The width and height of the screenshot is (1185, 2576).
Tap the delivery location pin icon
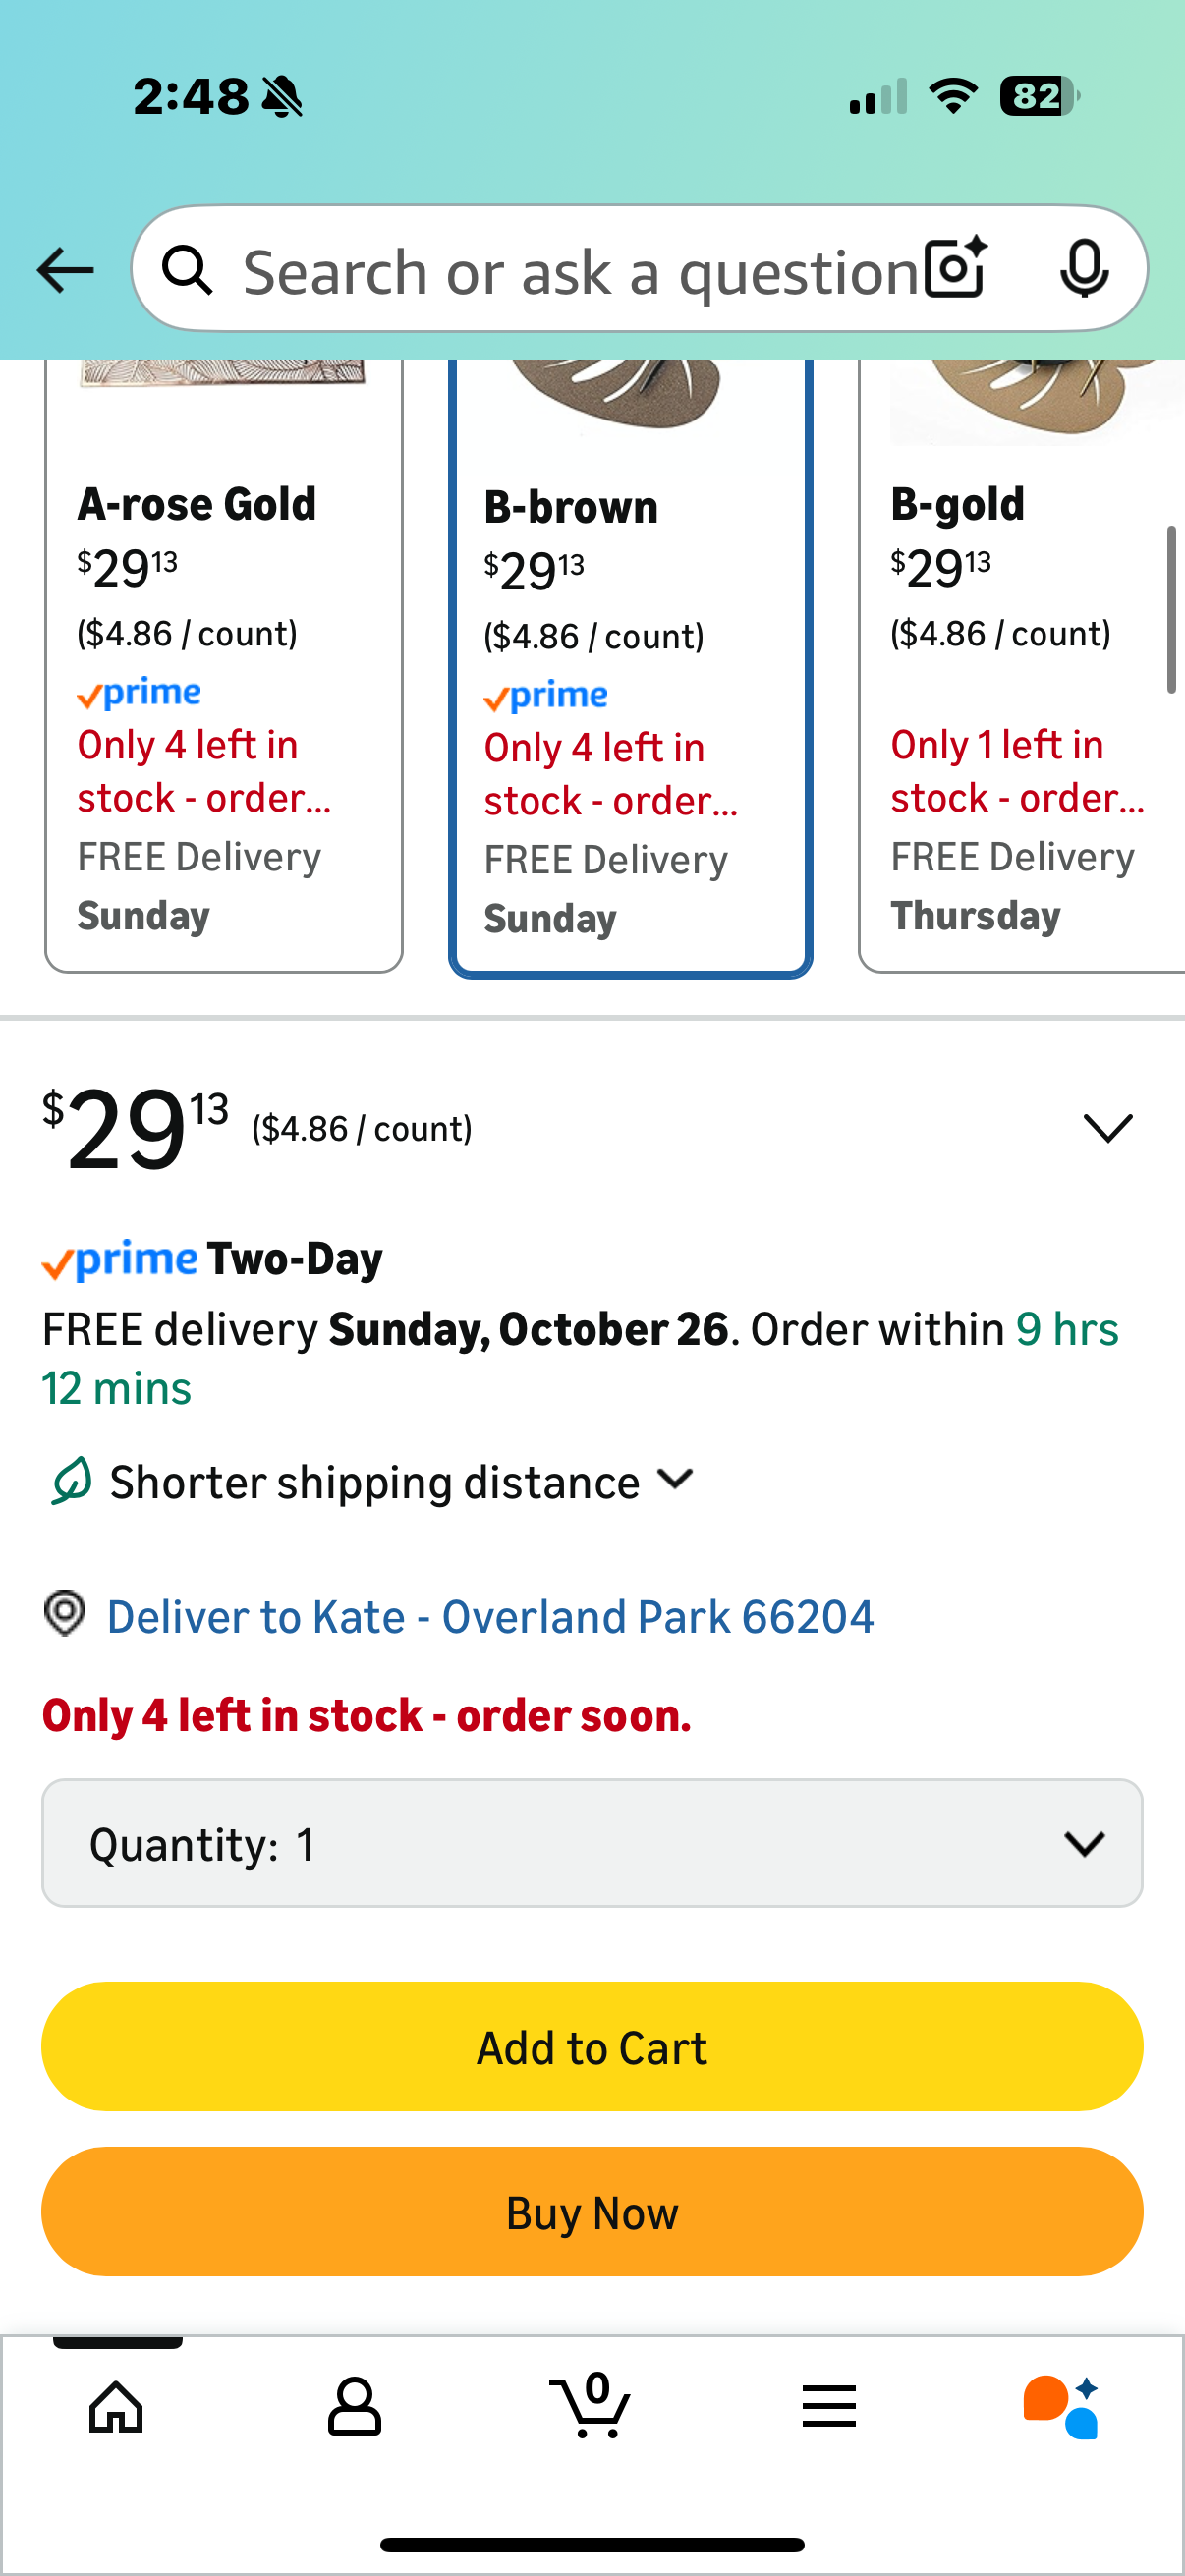(65, 1614)
